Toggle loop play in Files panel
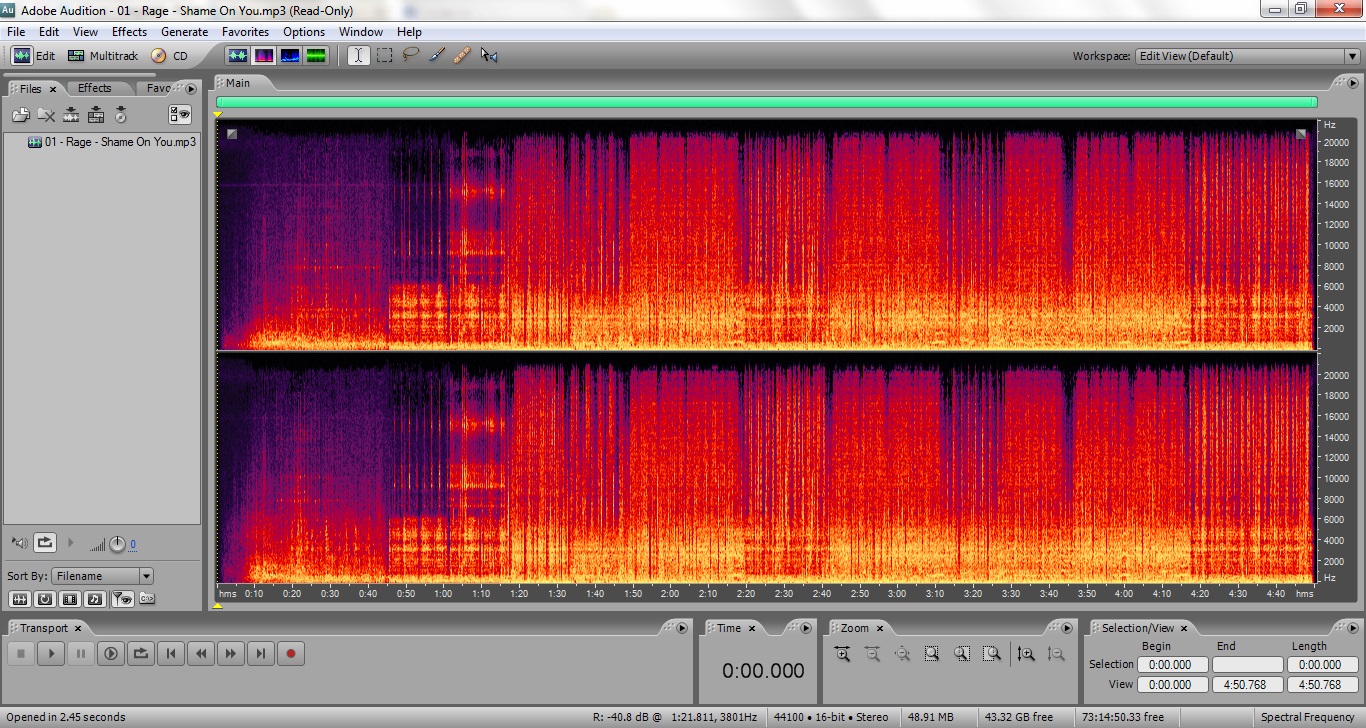The height and width of the screenshot is (728, 1366). point(45,543)
